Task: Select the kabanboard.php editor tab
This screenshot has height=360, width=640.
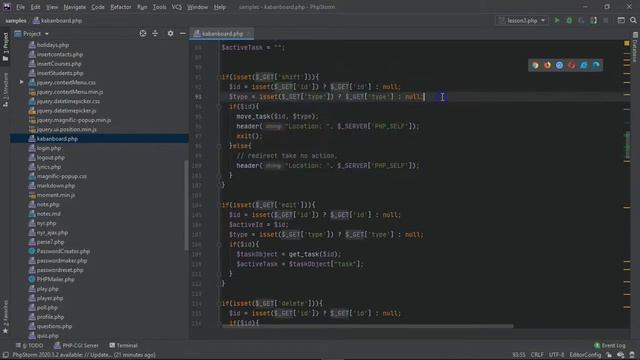Action: coord(222,34)
